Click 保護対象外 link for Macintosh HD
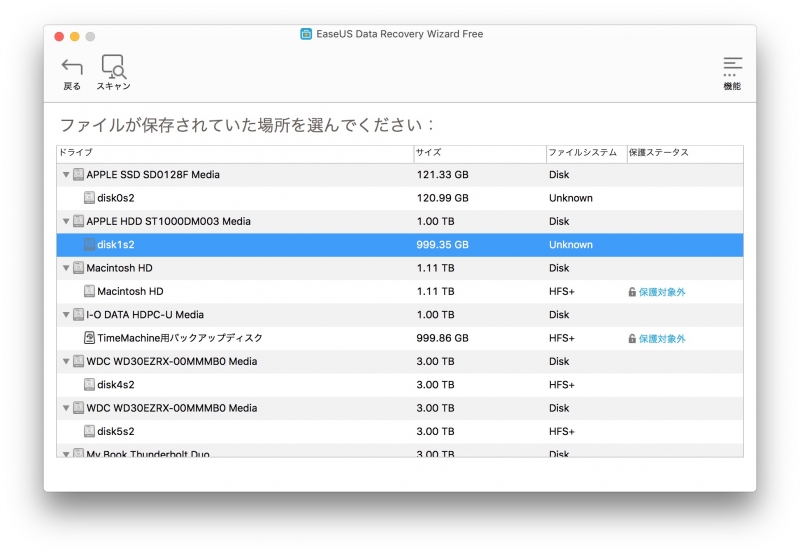This screenshot has height=554, width=800. [x=661, y=292]
